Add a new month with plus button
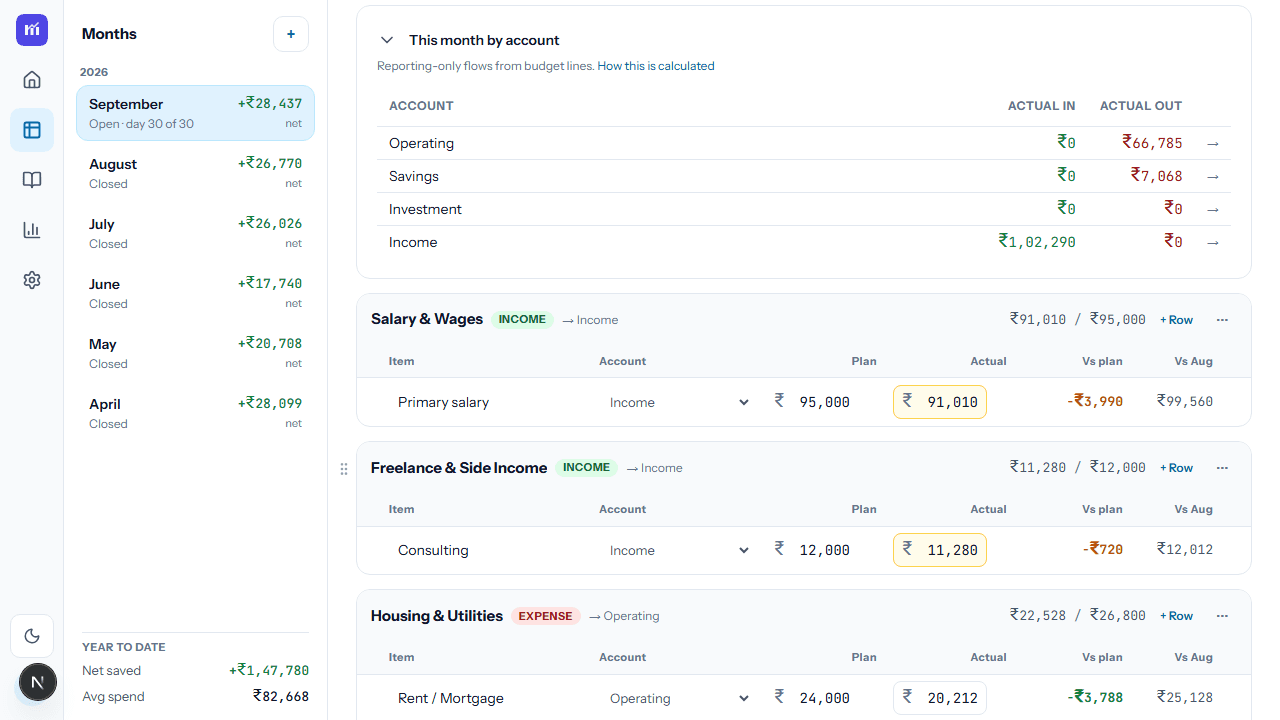The image size is (1280, 720). (291, 34)
